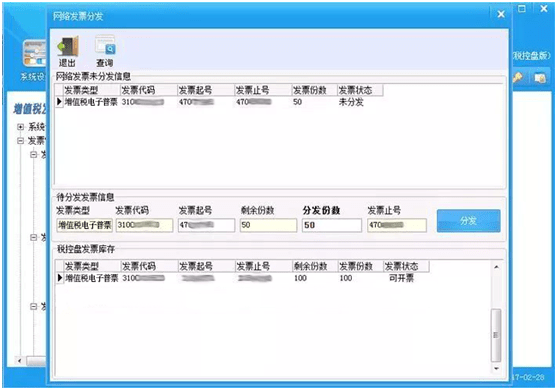
Task: Collapse first sub-node under 发票 tree
Action: pos(34,154)
